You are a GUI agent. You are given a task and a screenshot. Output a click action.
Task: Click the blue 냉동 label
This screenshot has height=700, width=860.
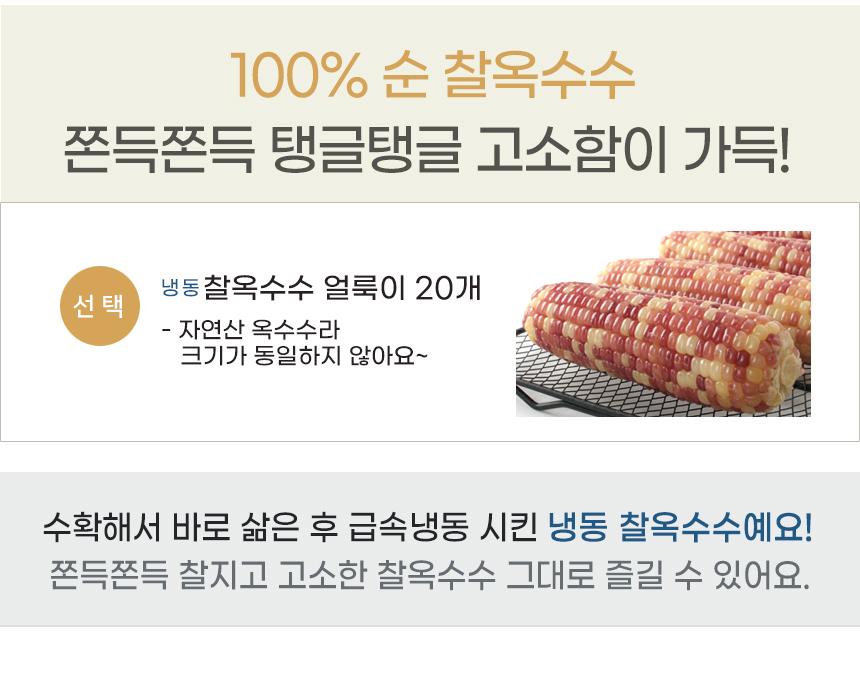pyautogui.click(x=181, y=289)
